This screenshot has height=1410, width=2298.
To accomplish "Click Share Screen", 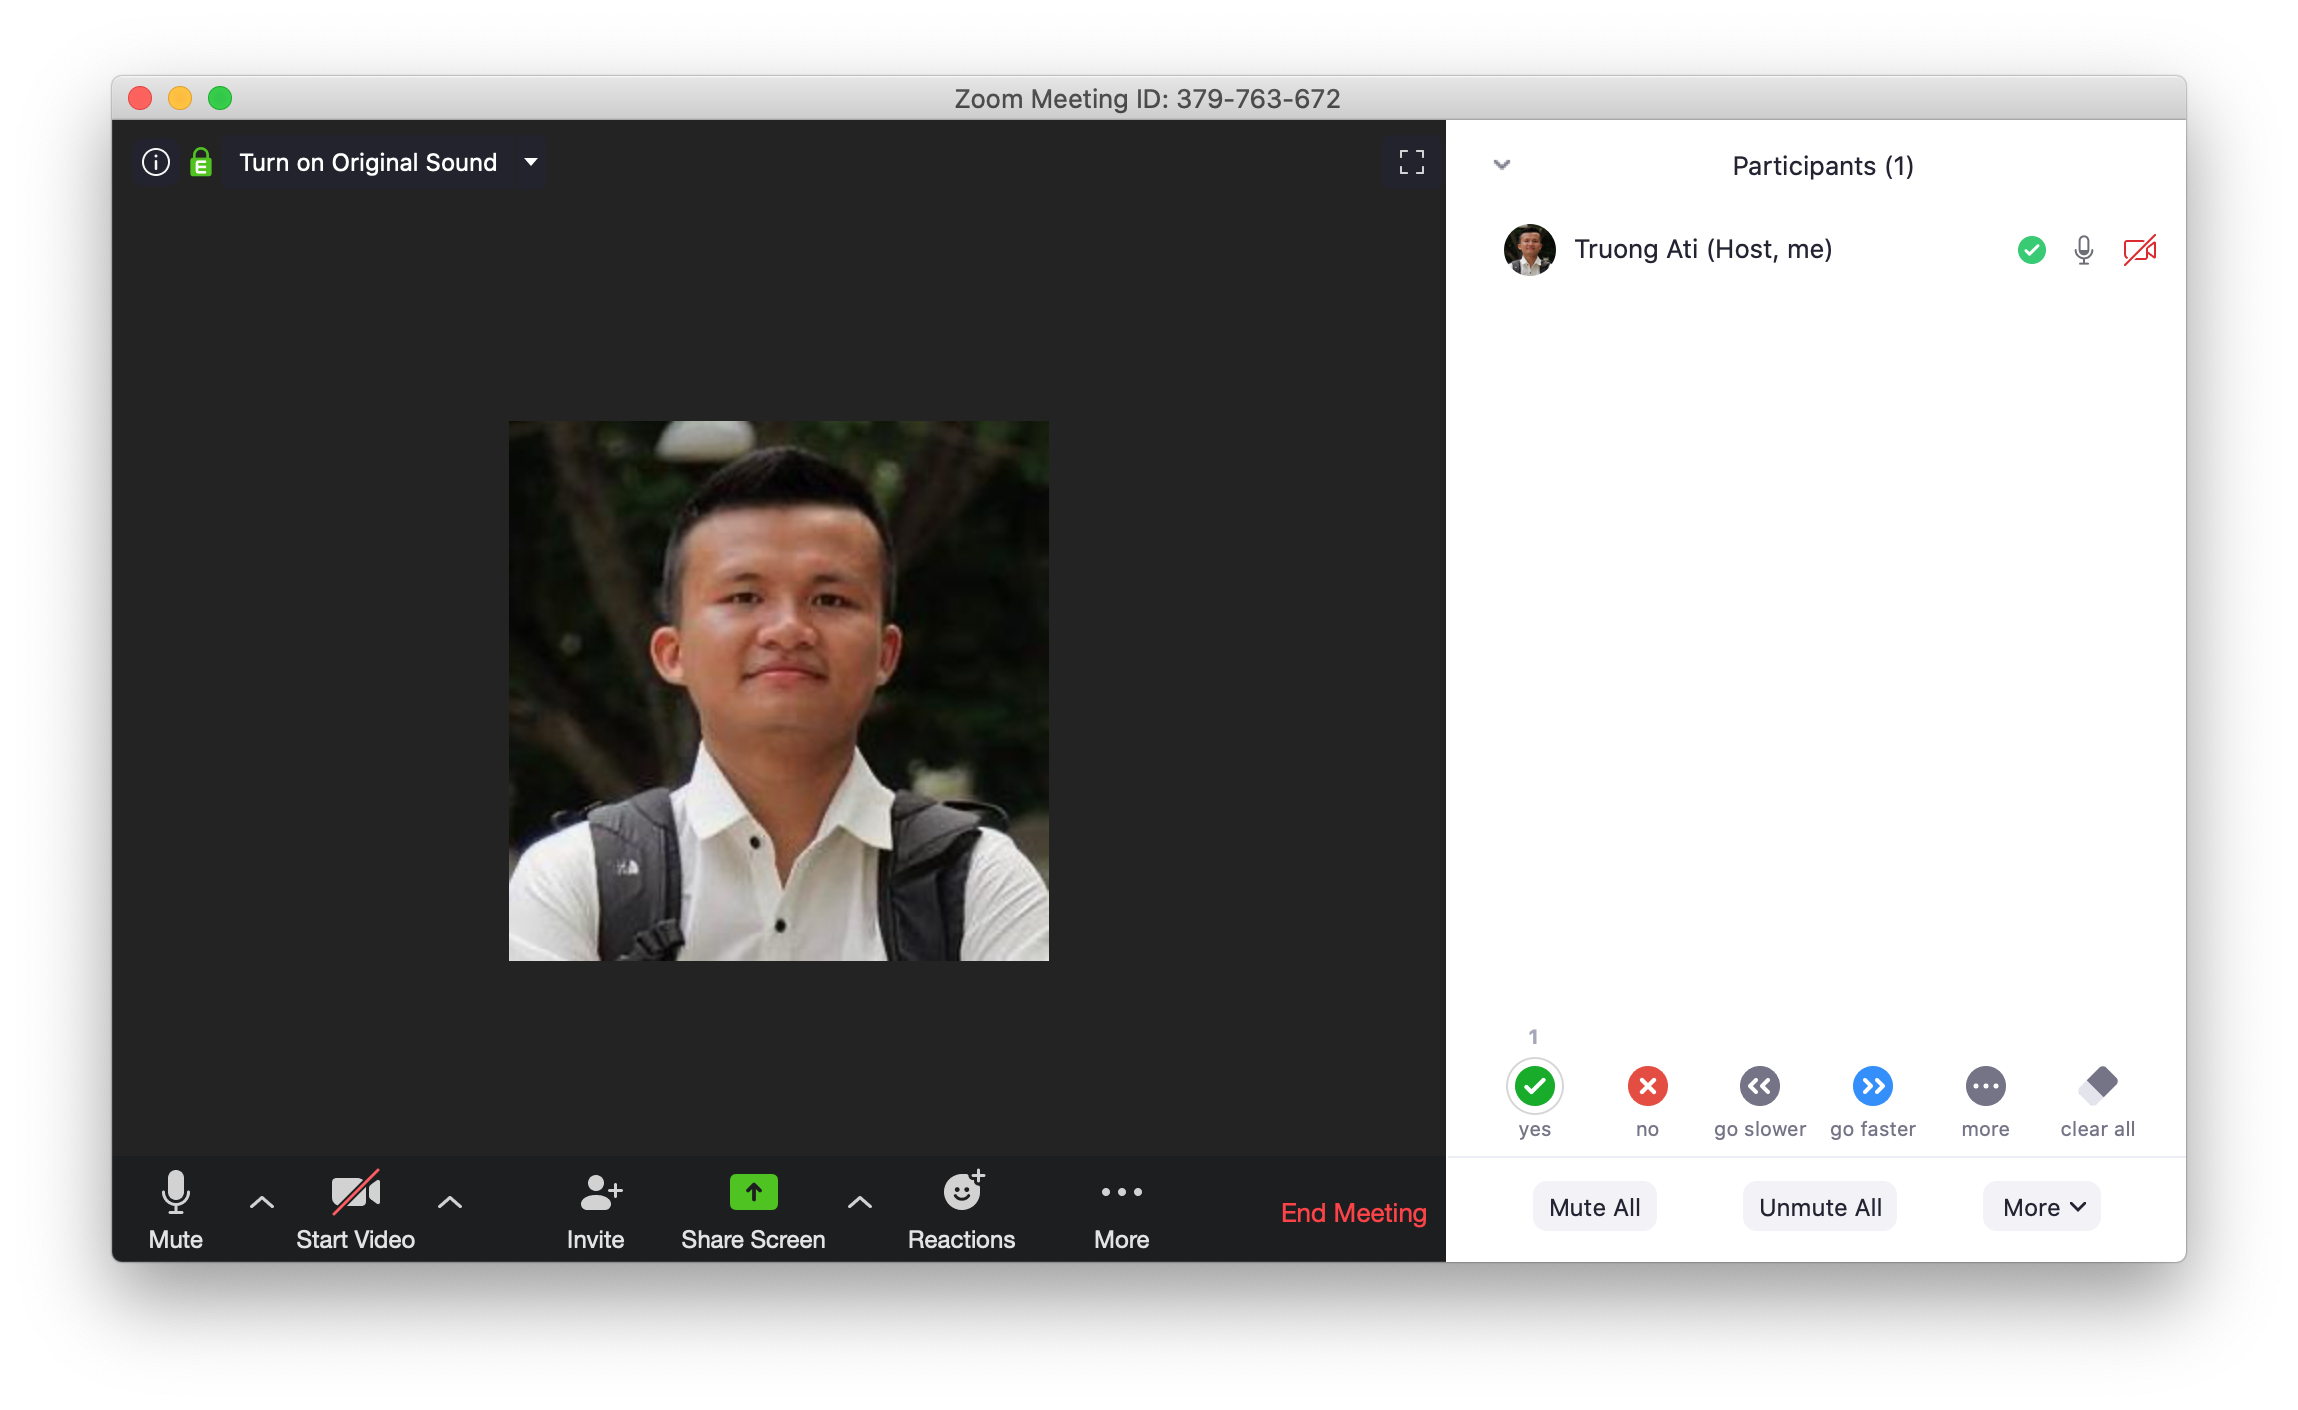I will click(x=753, y=1210).
